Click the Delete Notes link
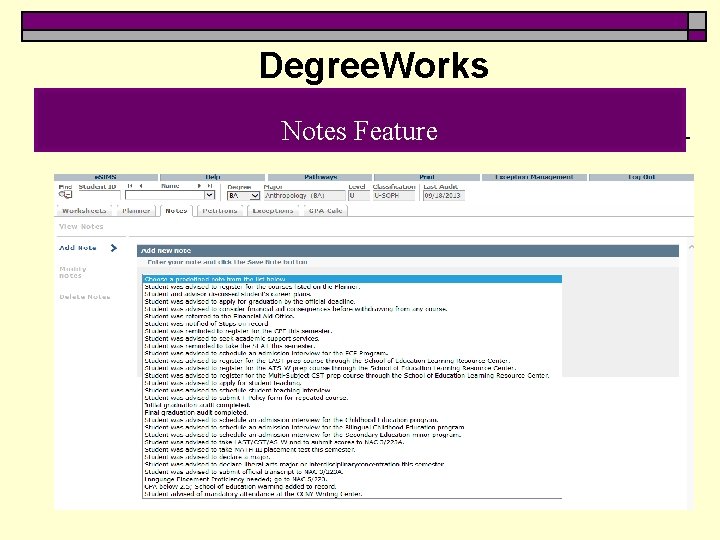This screenshot has width=720, height=540. tap(84, 297)
